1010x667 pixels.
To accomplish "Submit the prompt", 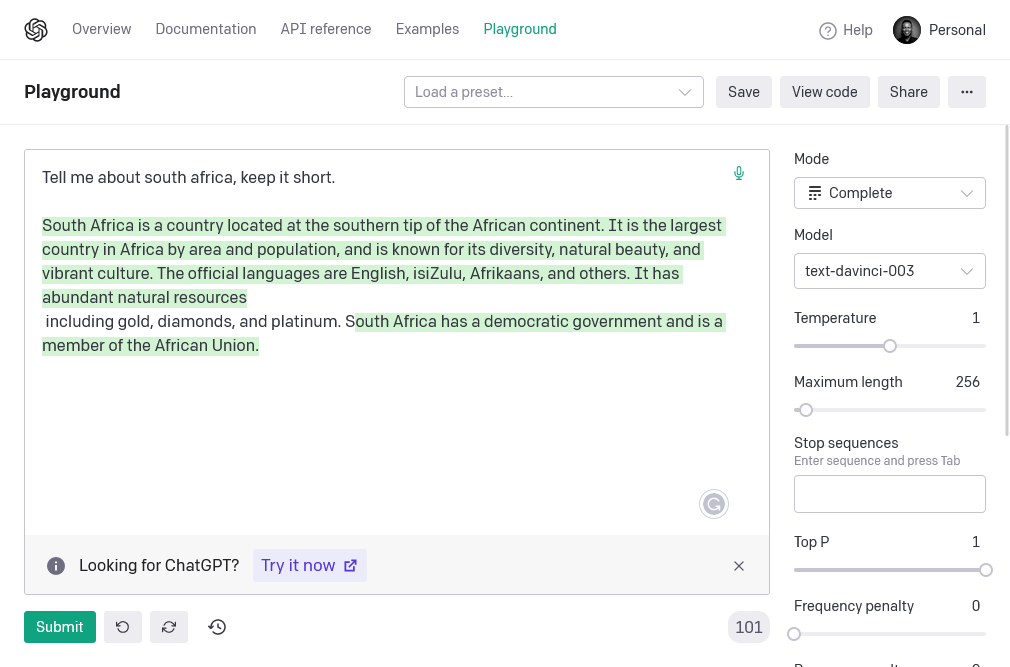I will pyautogui.click(x=59, y=627).
